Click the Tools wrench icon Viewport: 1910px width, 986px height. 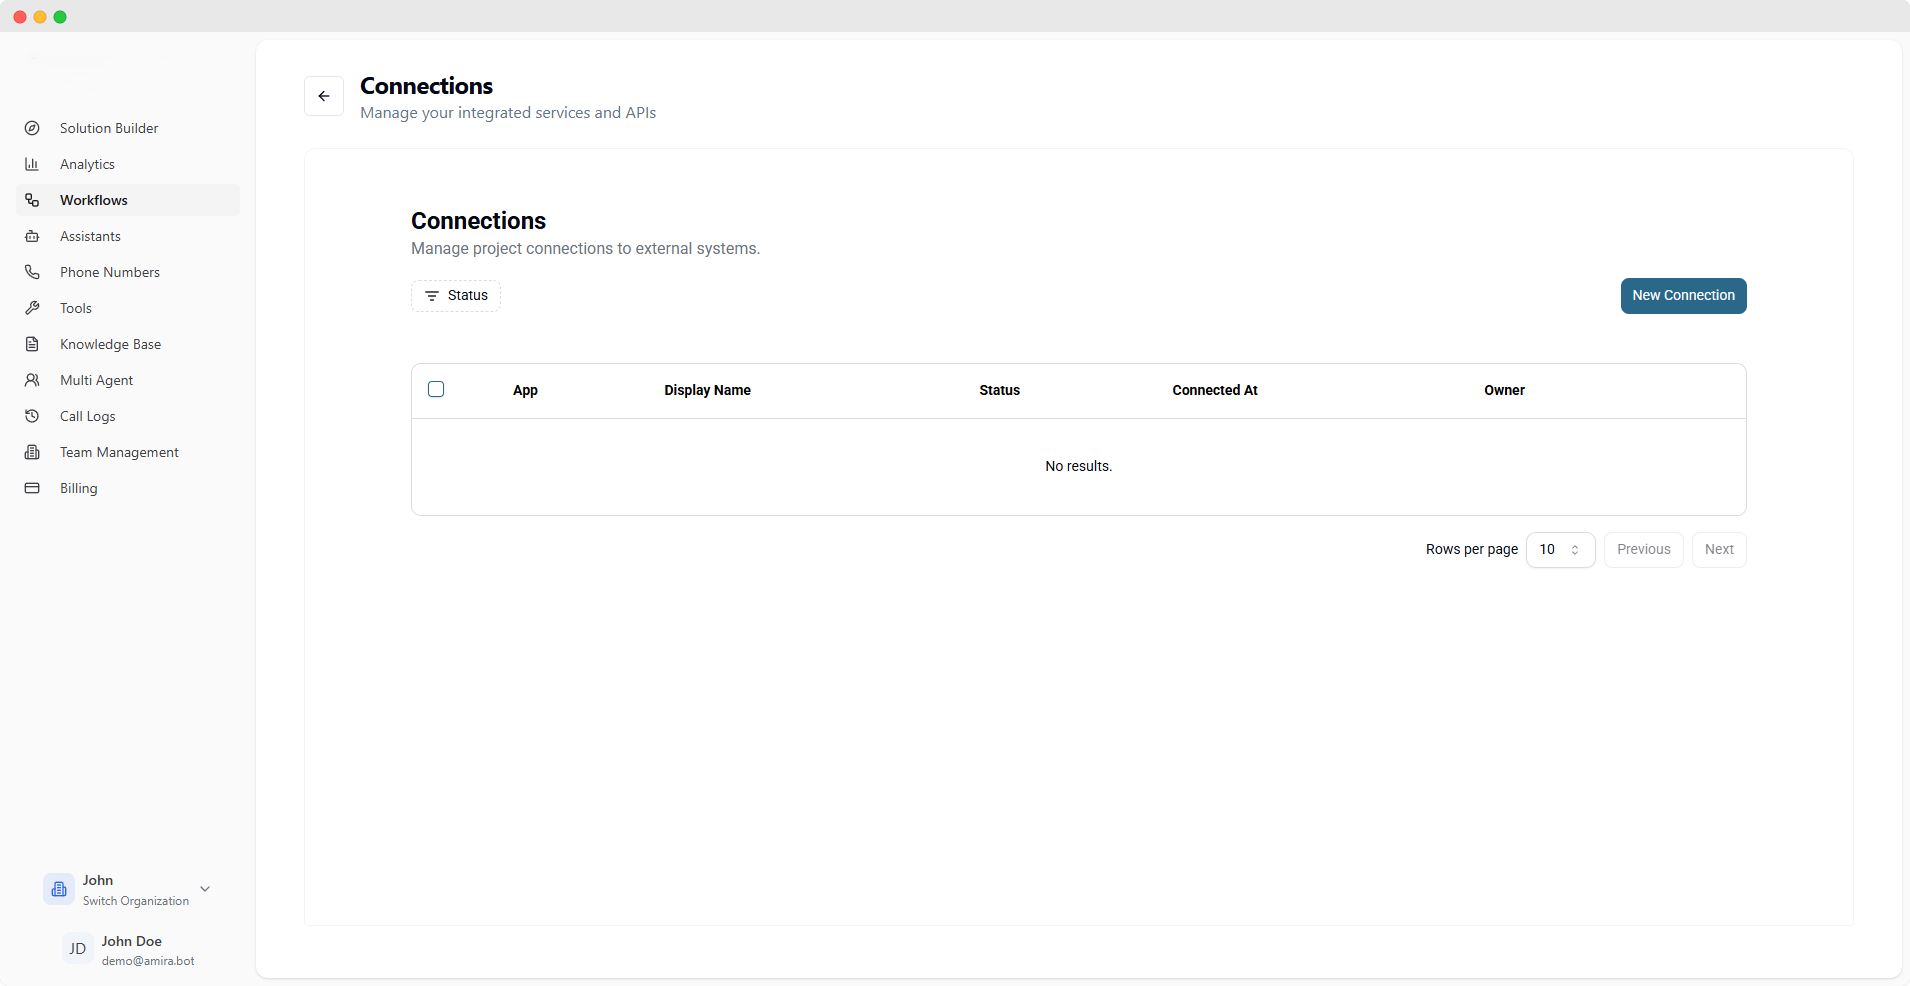coord(32,308)
